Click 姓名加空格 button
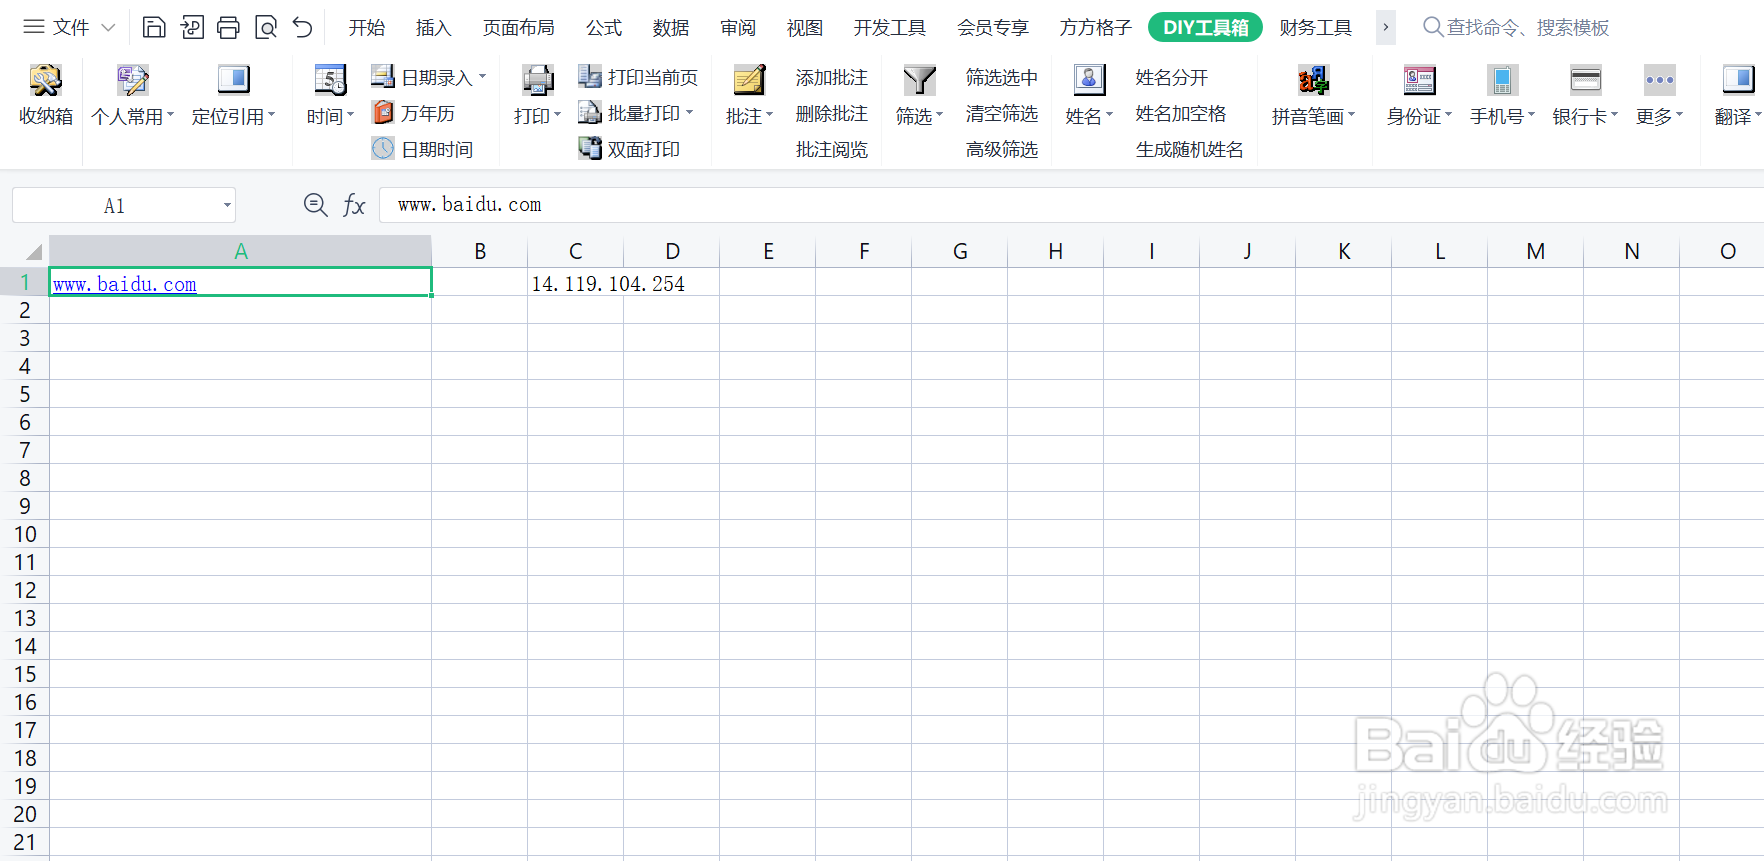This screenshot has width=1764, height=861. point(1181,113)
